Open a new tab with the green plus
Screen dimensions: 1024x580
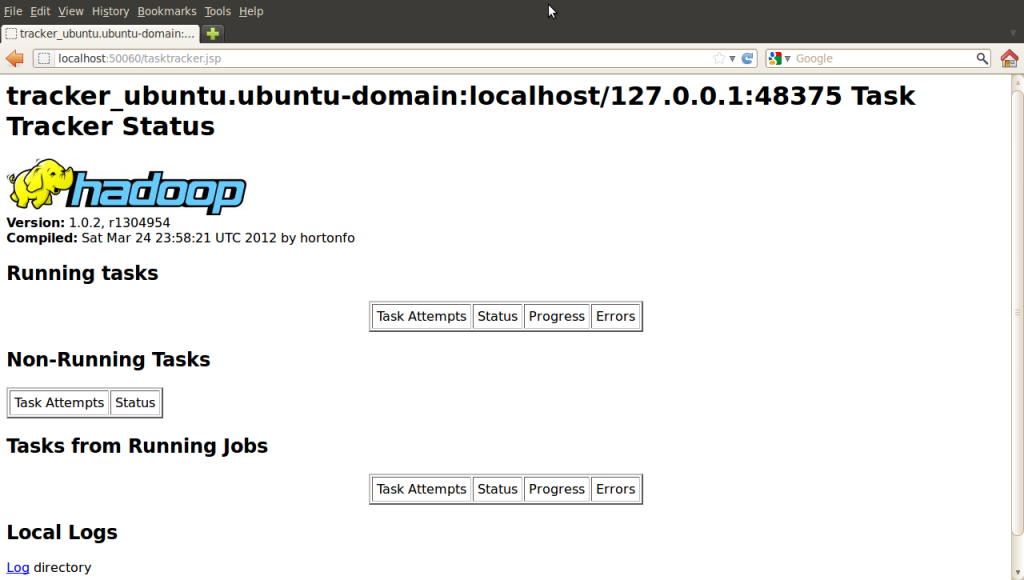pyautogui.click(x=210, y=33)
